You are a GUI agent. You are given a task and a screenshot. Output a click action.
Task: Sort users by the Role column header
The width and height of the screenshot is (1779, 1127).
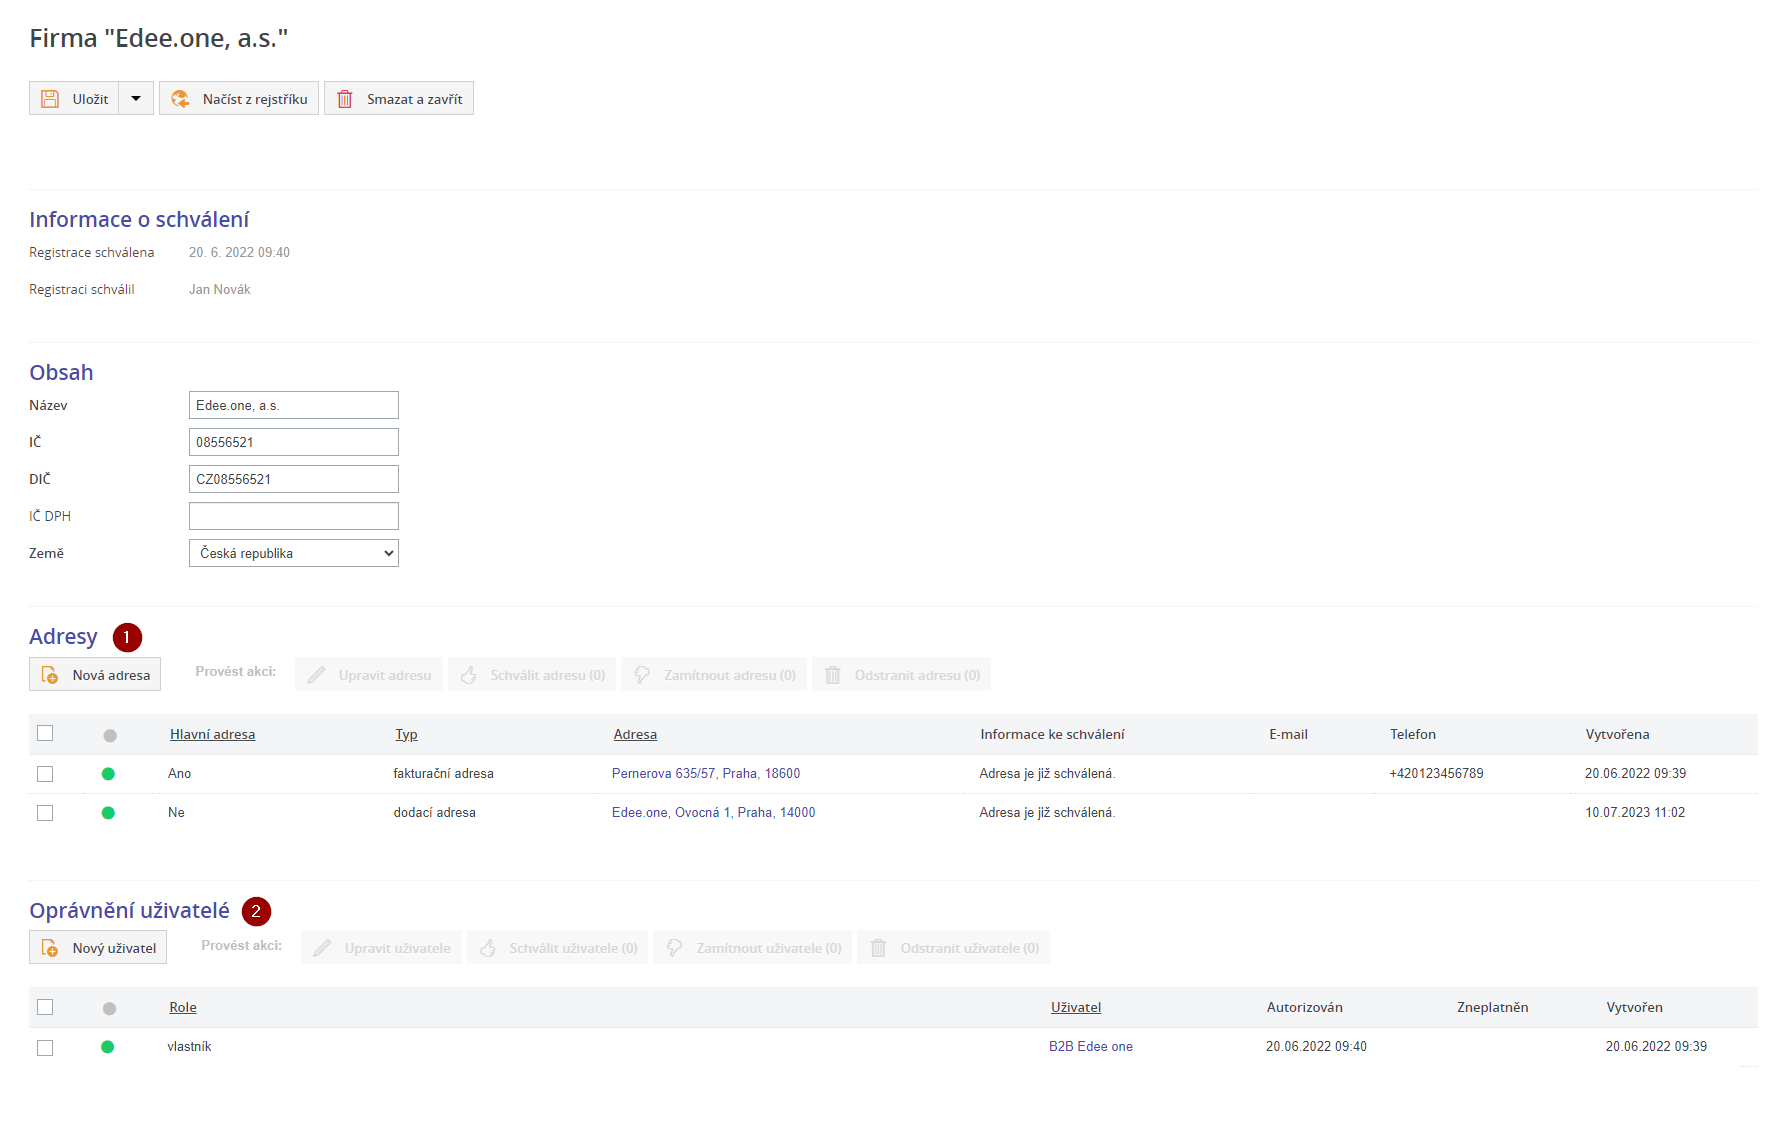[x=183, y=1008]
